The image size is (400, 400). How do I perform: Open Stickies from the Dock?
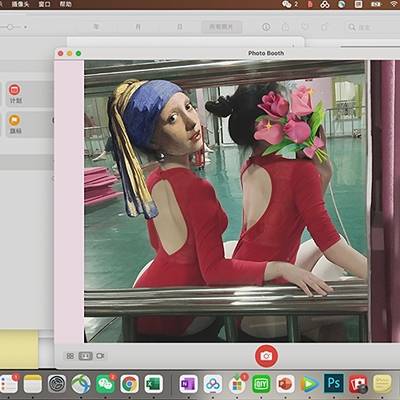pos(383,384)
